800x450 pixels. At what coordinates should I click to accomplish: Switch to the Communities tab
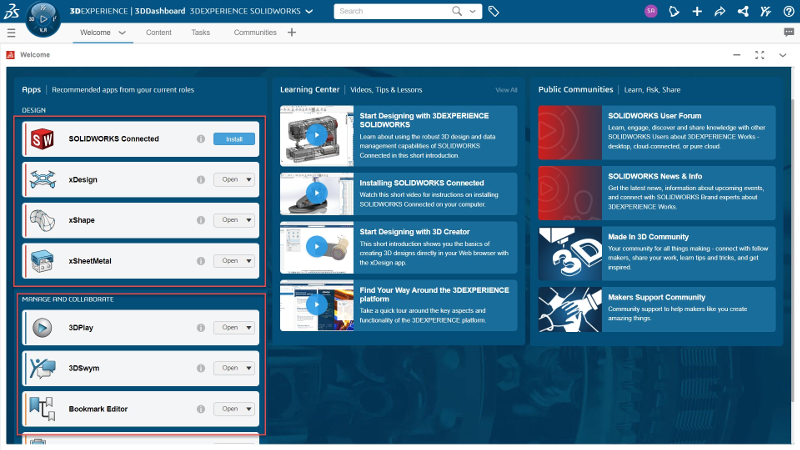[x=255, y=32]
